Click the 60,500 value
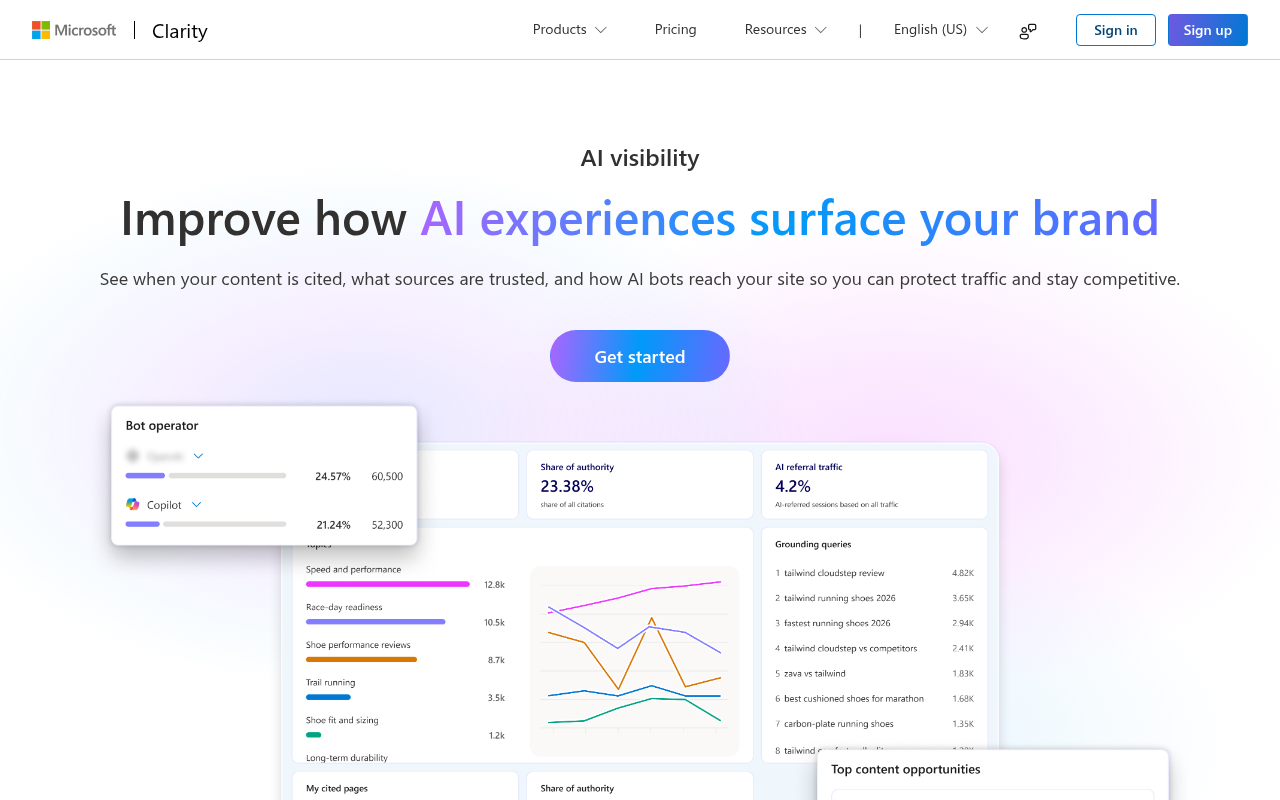This screenshot has width=1280, height=800. pyautogui.click(x=387, y=476)
